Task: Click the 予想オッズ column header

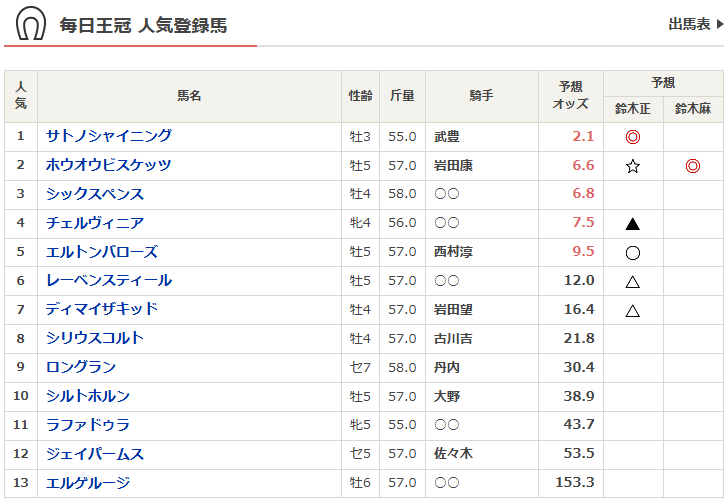Action: tap(573, 96)
